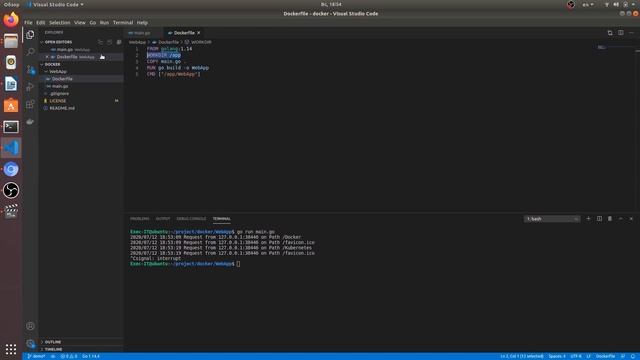Open the Help menu
Image resolution: width=640 pixels, height=360 pixels.
142,22
